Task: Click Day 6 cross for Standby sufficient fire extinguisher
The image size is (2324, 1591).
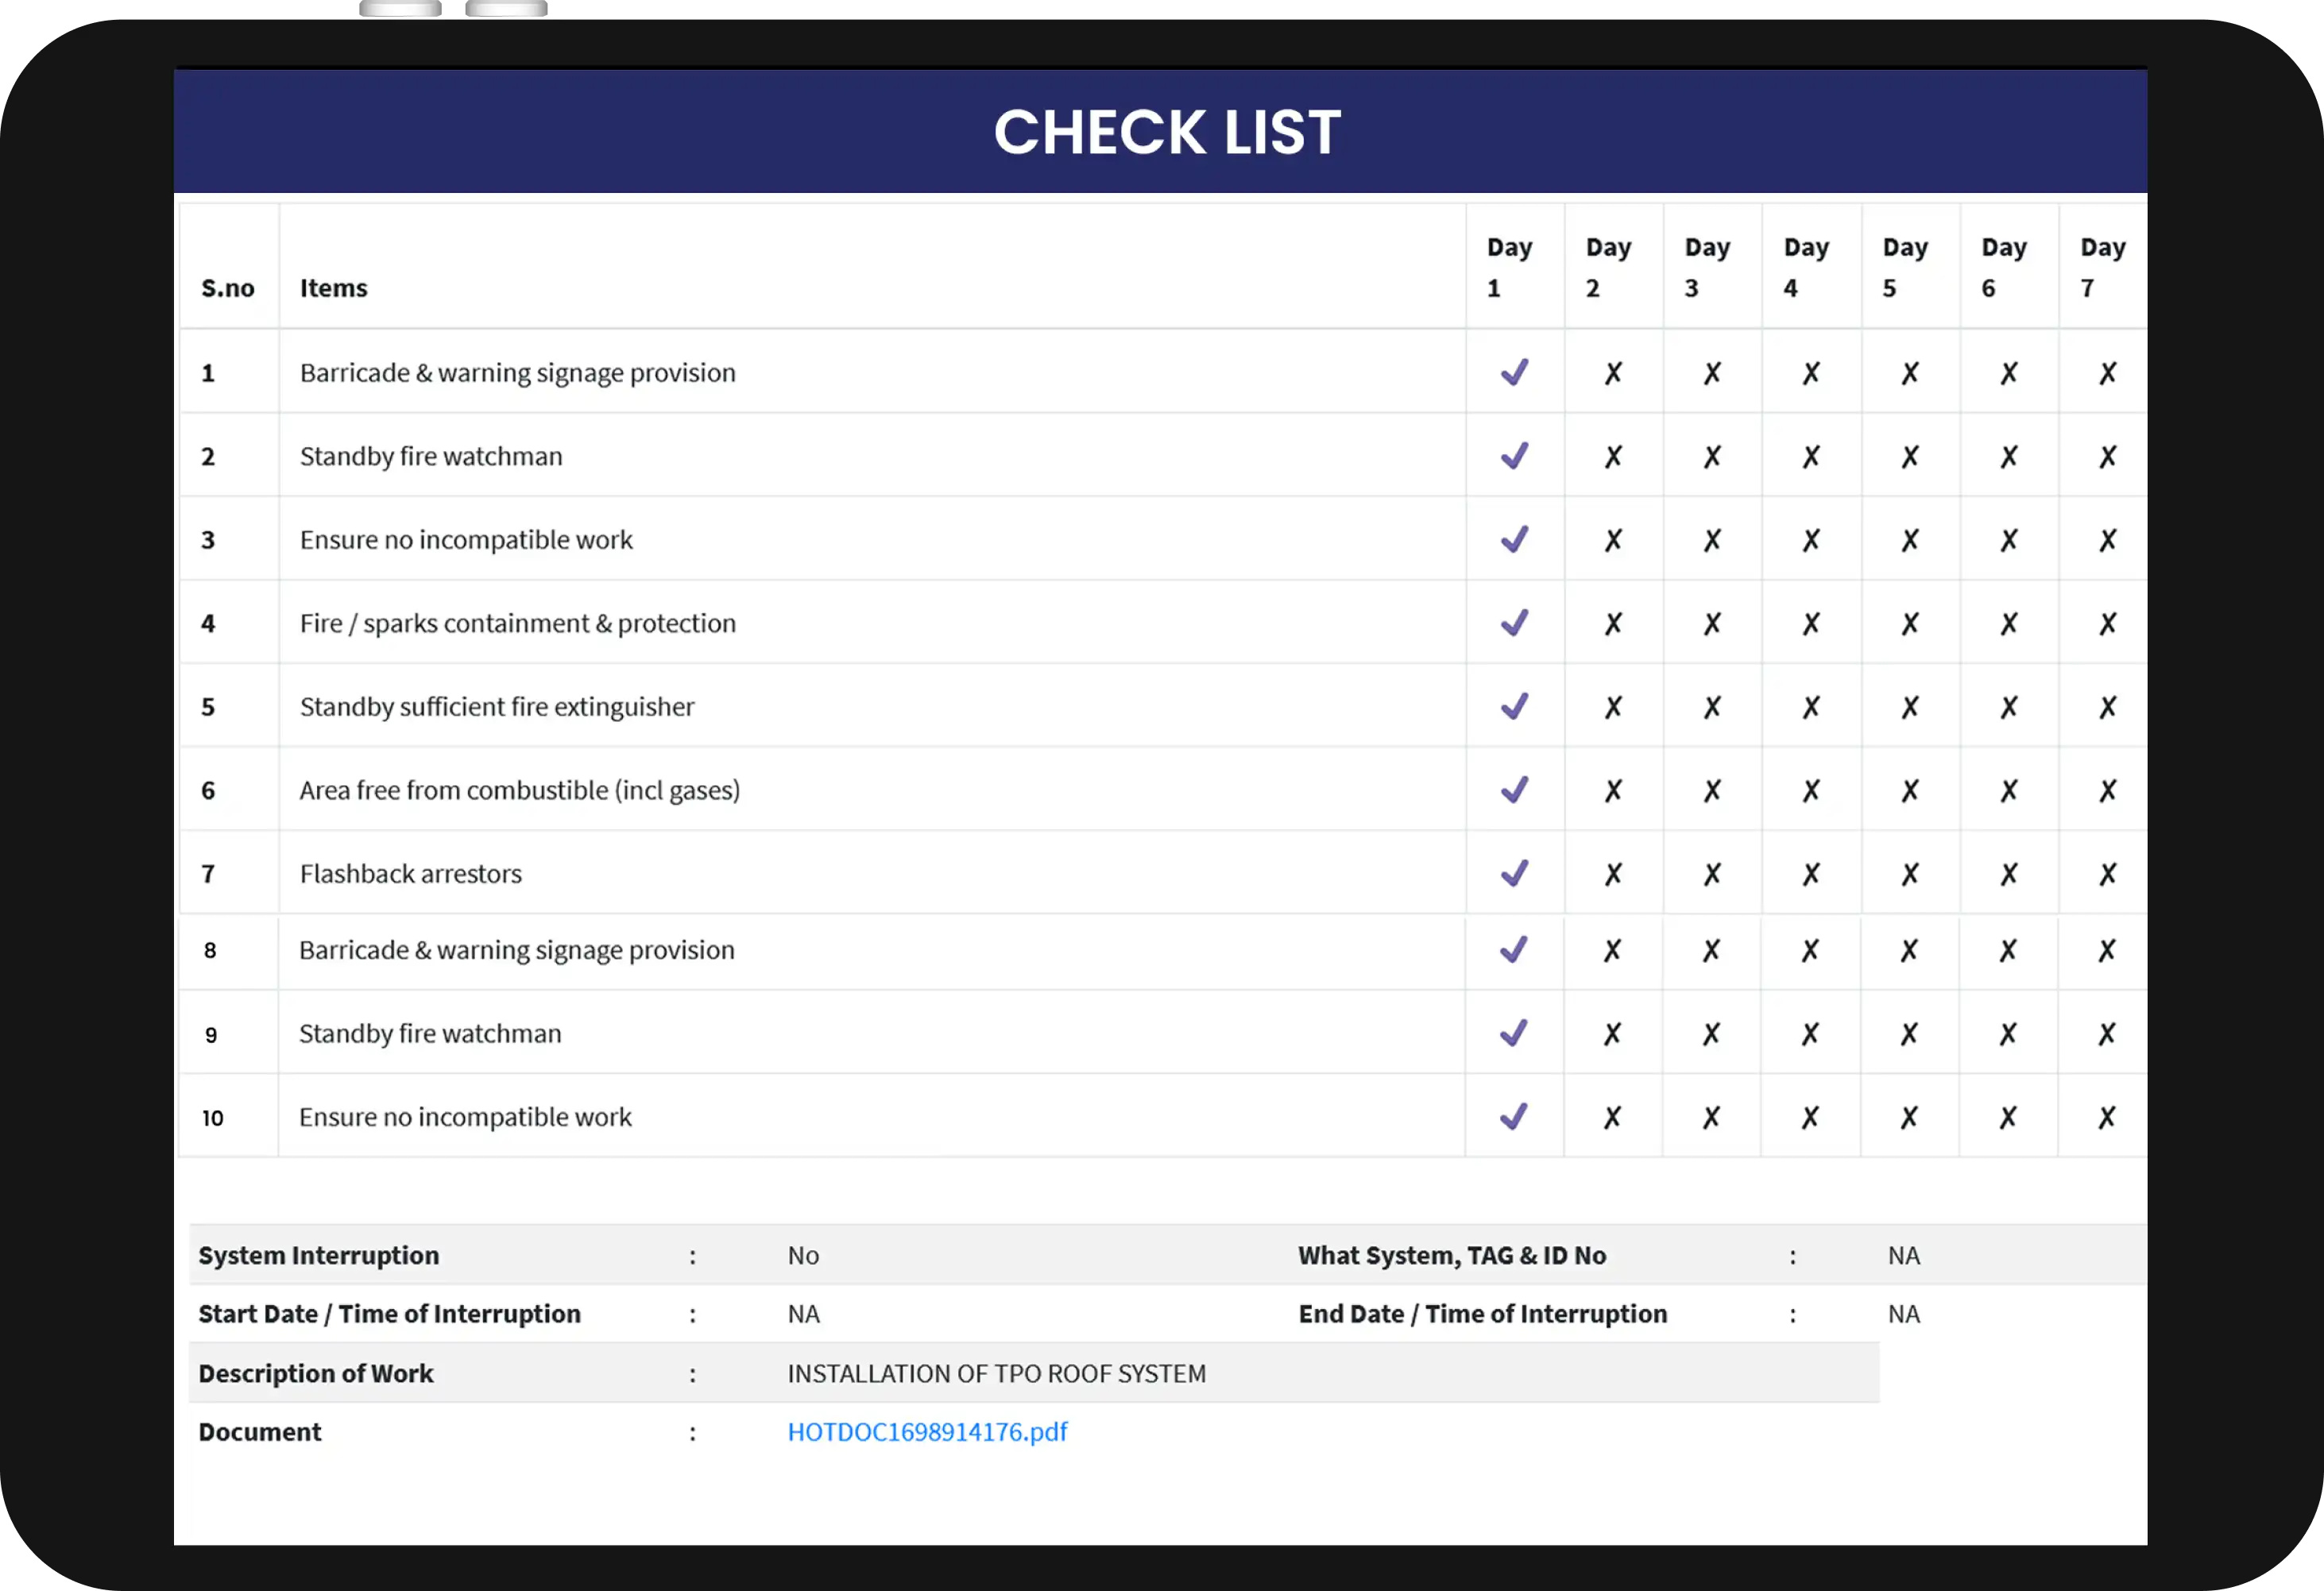Action: point(2009,707)
